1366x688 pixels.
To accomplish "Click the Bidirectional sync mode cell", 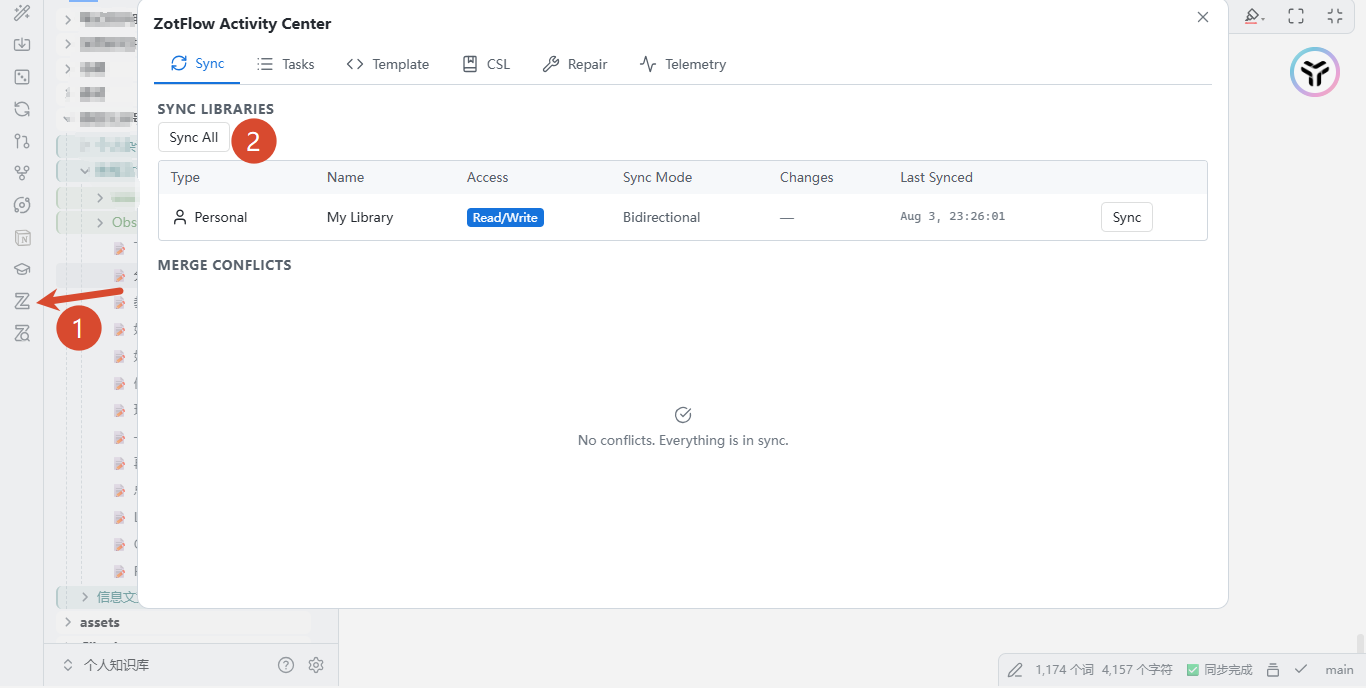I will coord(661,217).
